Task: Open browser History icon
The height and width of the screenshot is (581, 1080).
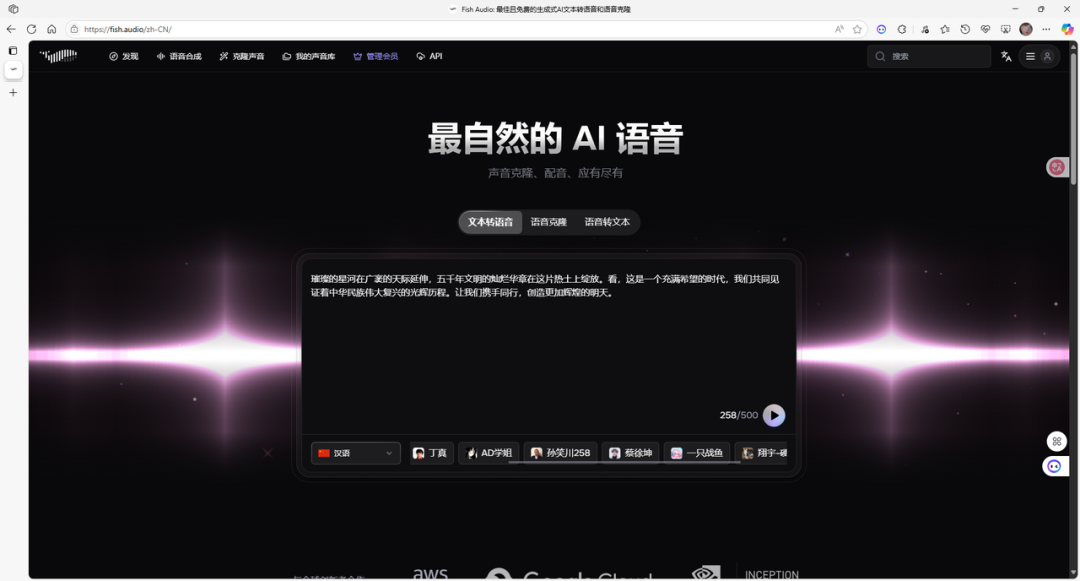Action: (965, 29)
